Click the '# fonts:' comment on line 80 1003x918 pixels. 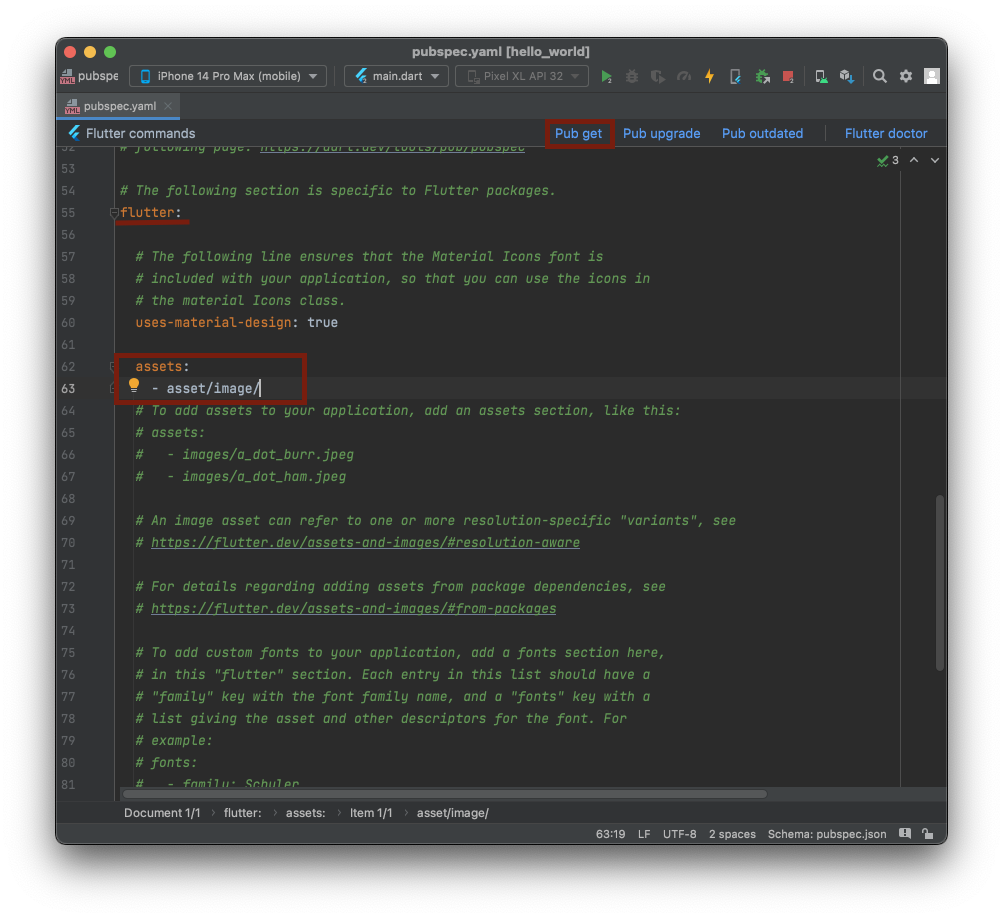coord(166,763)
